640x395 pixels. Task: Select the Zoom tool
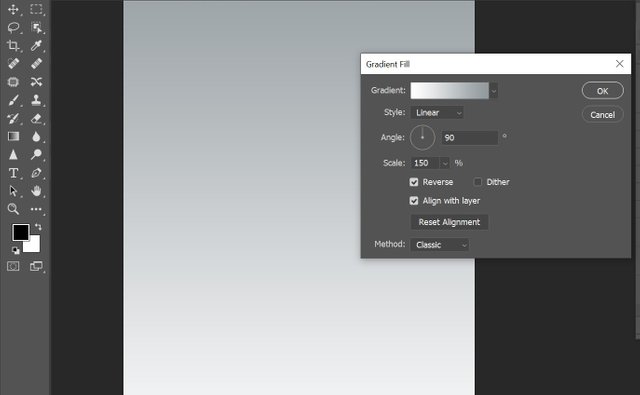(13, 209)
